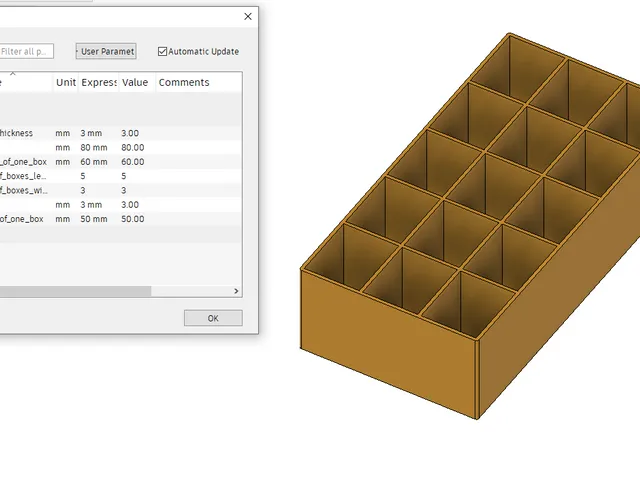Click the 50.00 value cell

pos(133,219)
